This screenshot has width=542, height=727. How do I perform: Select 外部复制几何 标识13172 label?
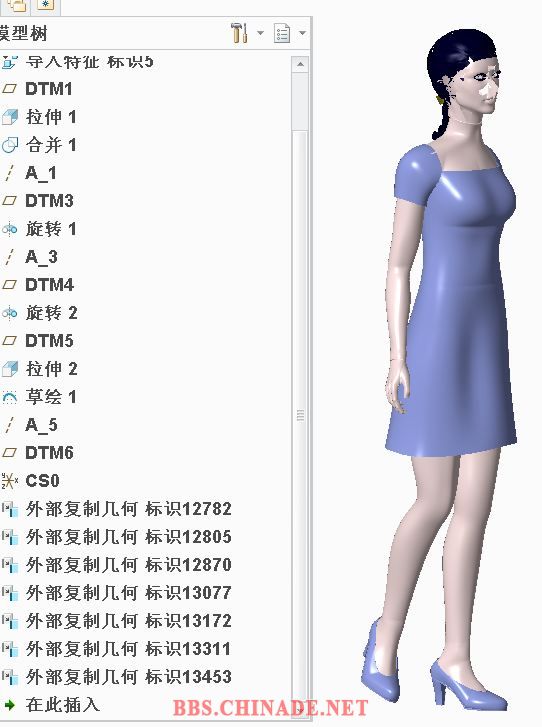(128, 621)
